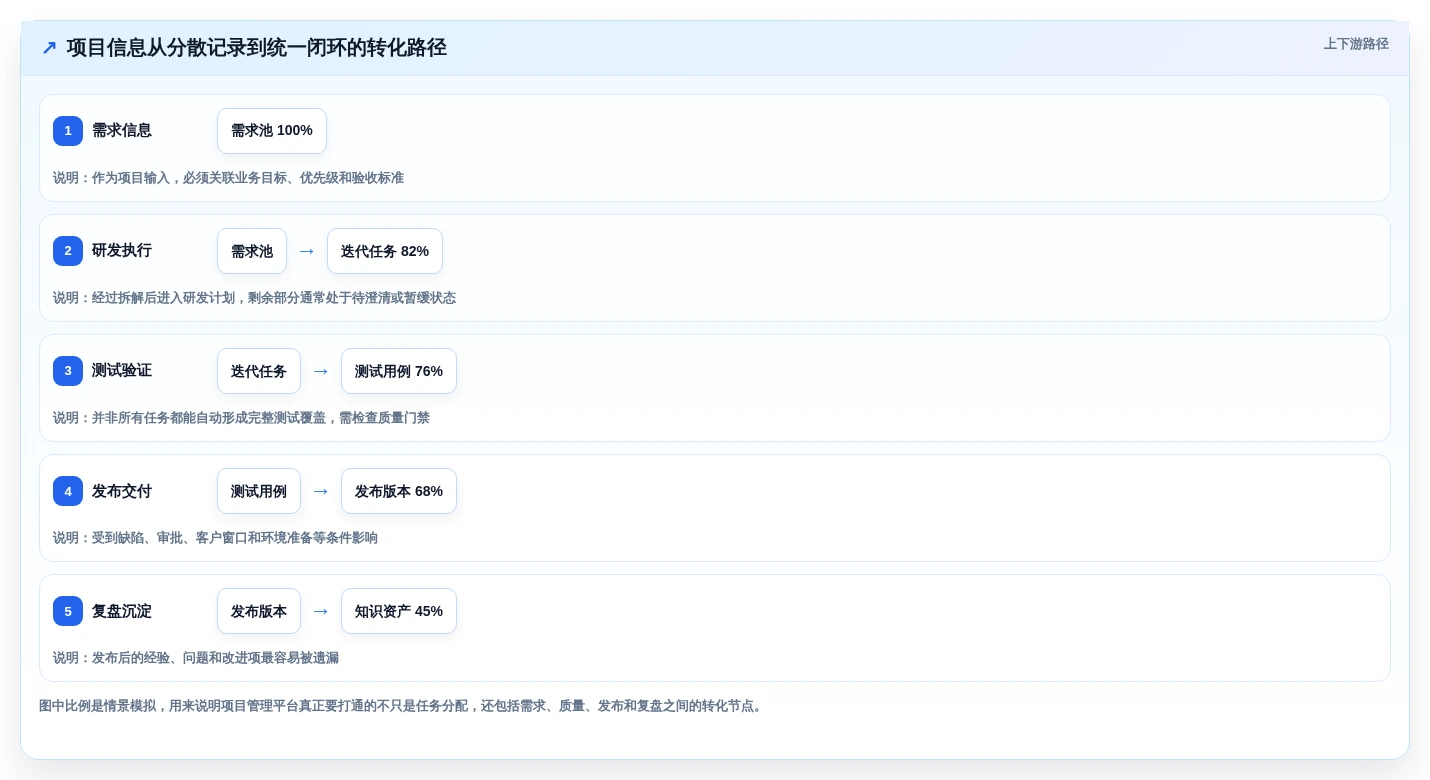Select the 测试用例 chip in 发布交付 row
This screenshot has width=1430, height=780.
click(x=259, y=491)
